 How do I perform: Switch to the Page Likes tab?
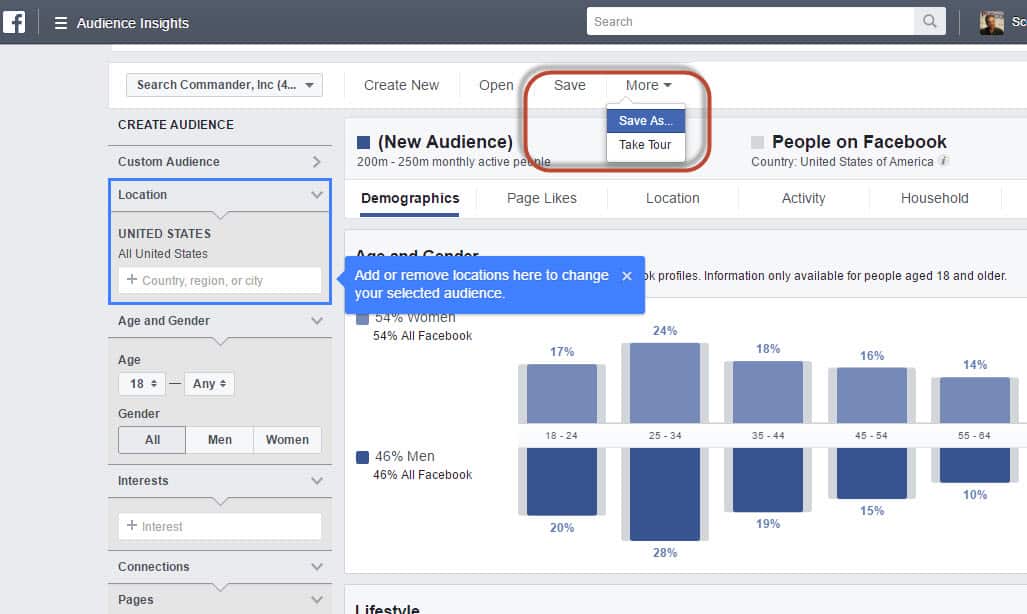point(542,198)
